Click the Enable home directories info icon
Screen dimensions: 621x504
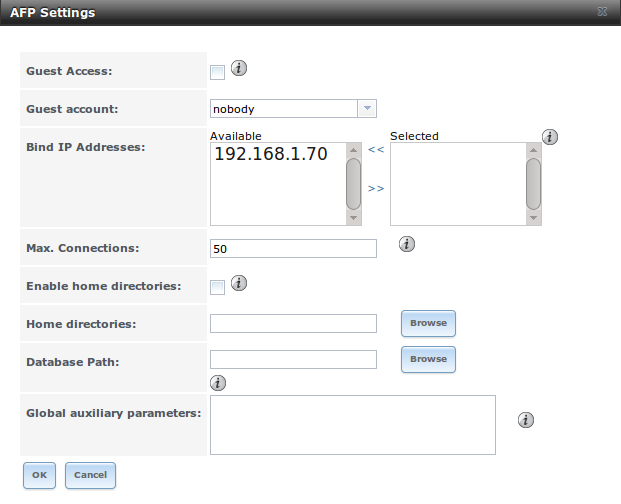pos(239,283)
